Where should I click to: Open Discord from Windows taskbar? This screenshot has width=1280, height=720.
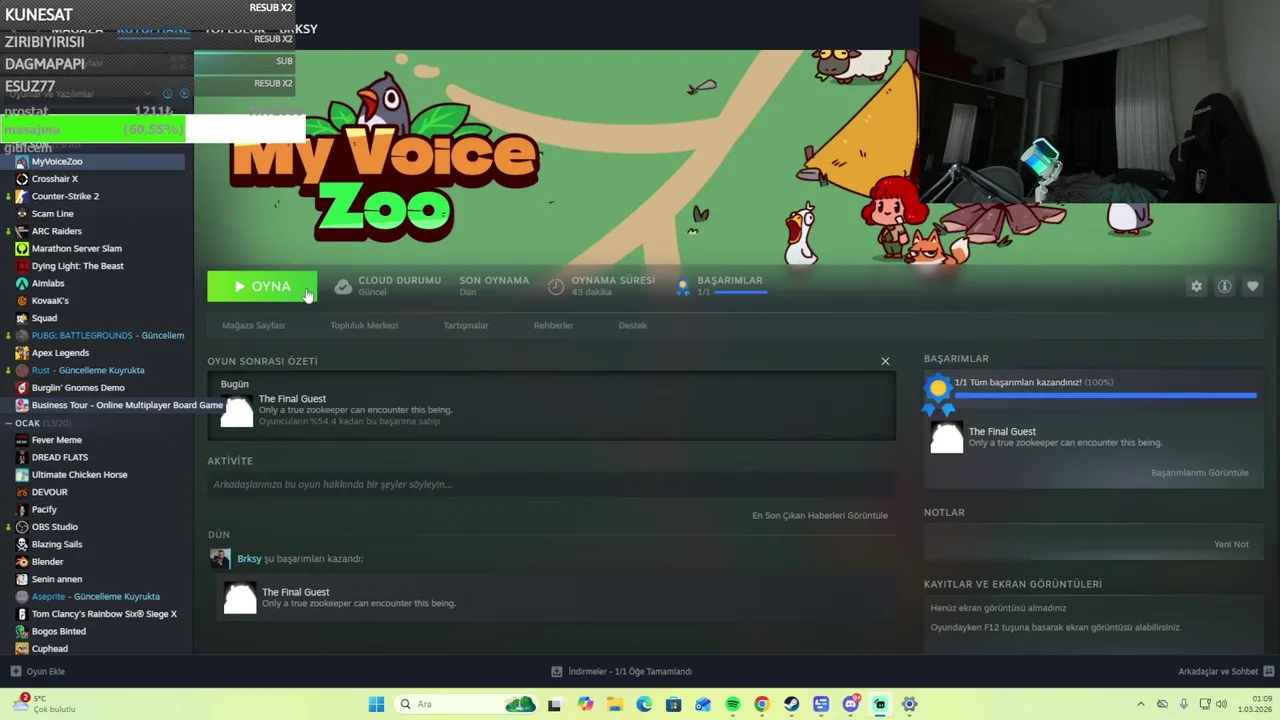point(850,704)
